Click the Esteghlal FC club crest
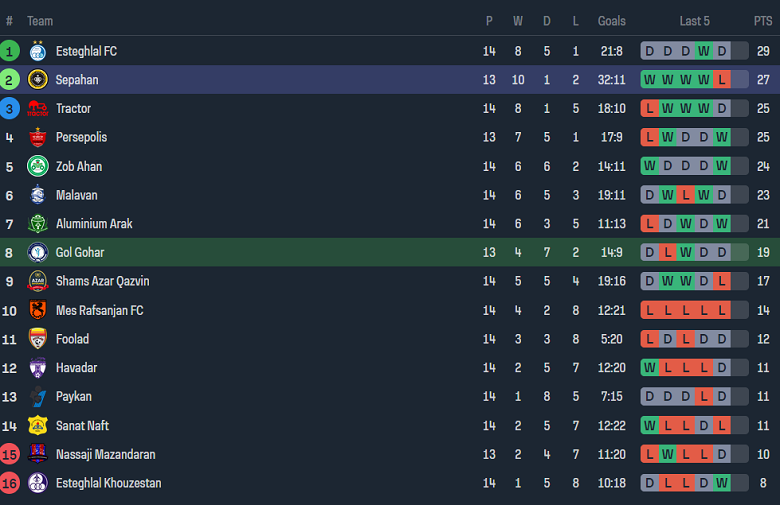 click(x=38, y=51)
